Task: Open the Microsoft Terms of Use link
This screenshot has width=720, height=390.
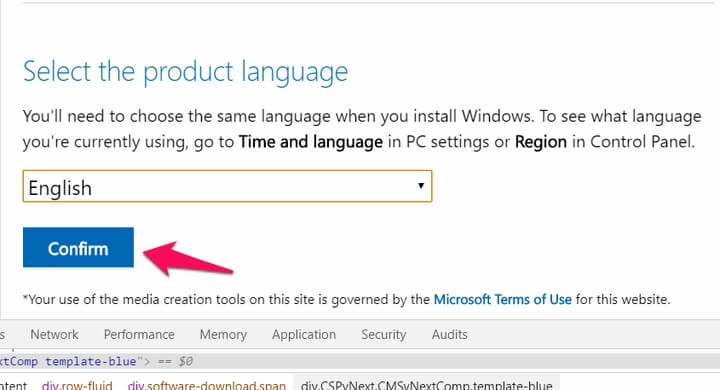Action: 502,300
